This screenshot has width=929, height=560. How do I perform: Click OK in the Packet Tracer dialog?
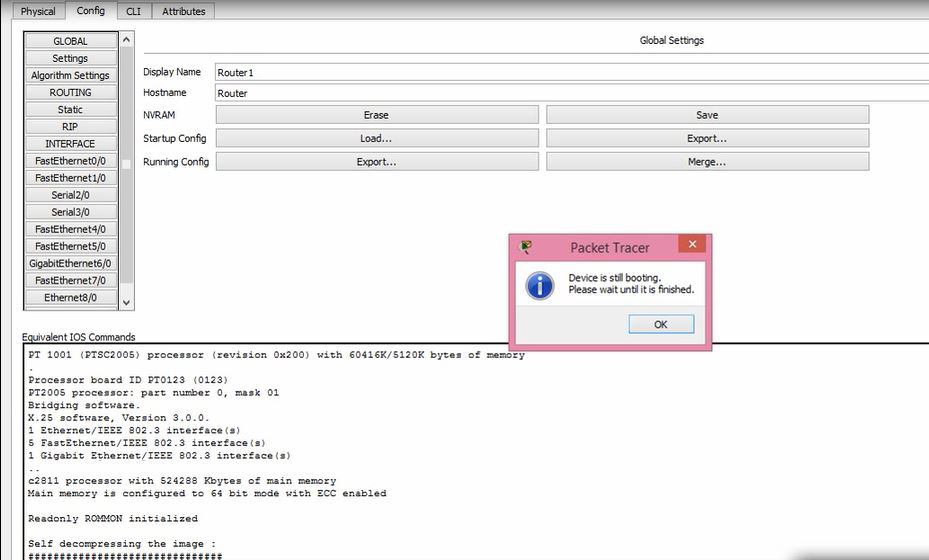[661, 324]
